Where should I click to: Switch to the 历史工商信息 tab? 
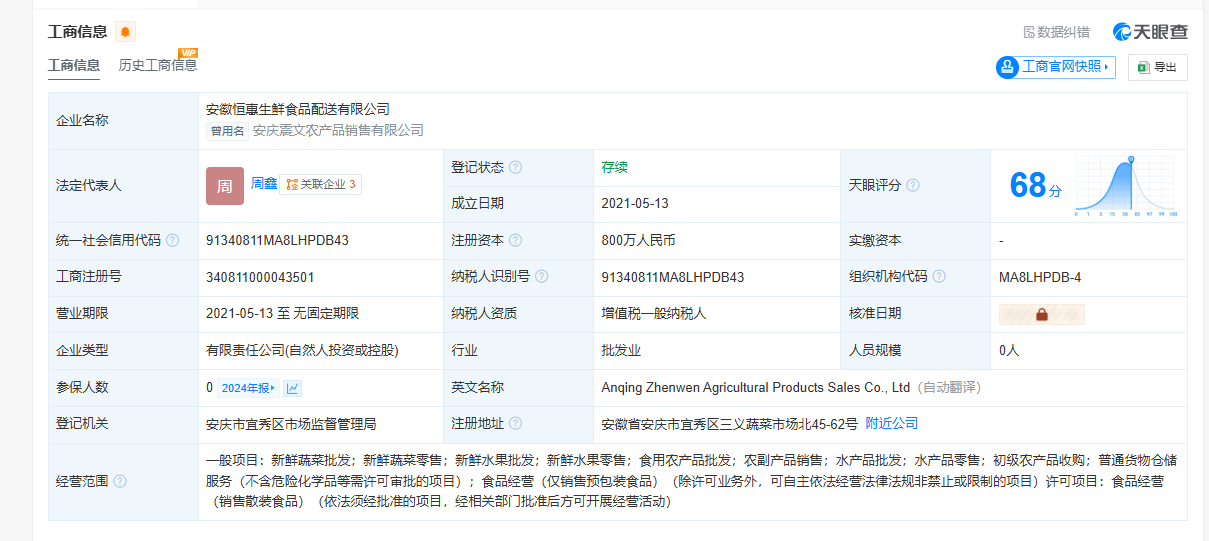click(x=158, y=65)
